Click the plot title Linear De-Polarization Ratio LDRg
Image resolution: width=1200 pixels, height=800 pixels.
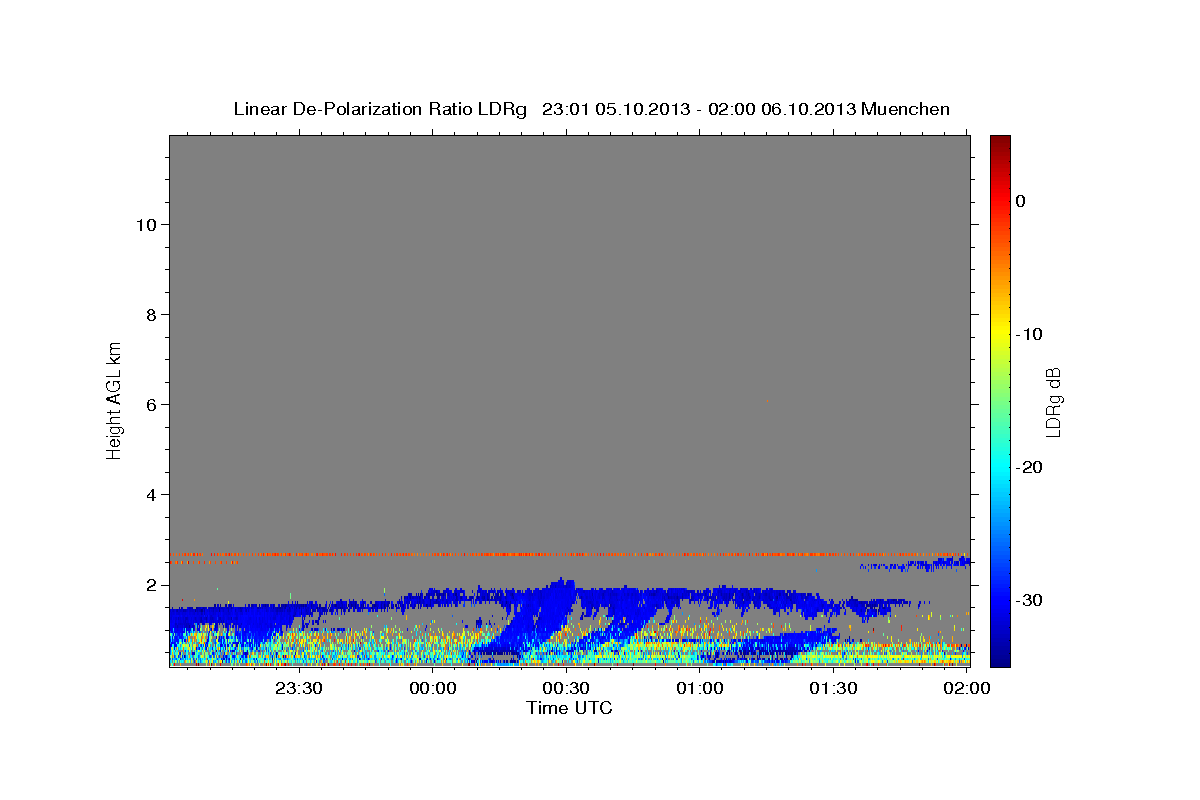coord(380,109)
